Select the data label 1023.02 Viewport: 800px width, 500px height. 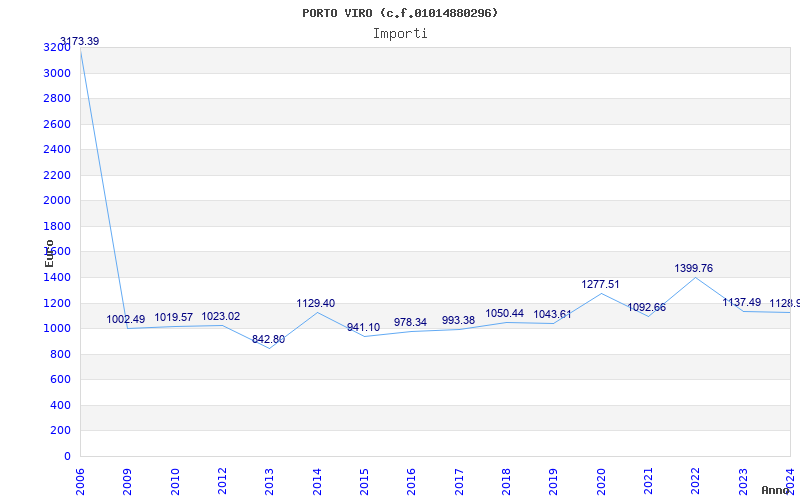click(x=220, y=316)
